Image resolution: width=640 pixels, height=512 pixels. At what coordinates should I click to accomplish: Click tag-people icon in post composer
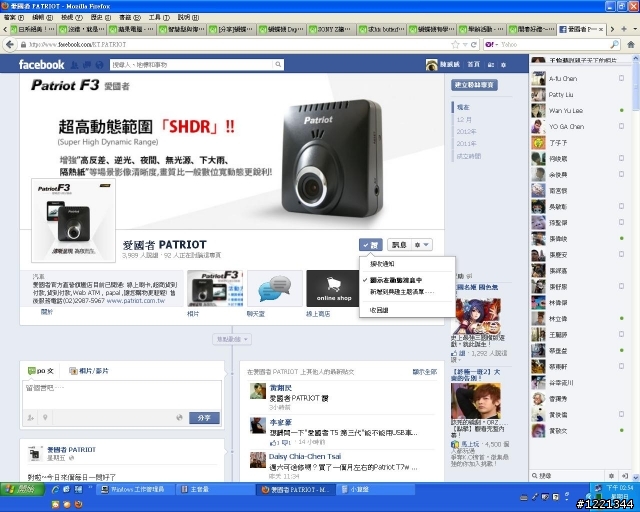click(x=31, y=417)
